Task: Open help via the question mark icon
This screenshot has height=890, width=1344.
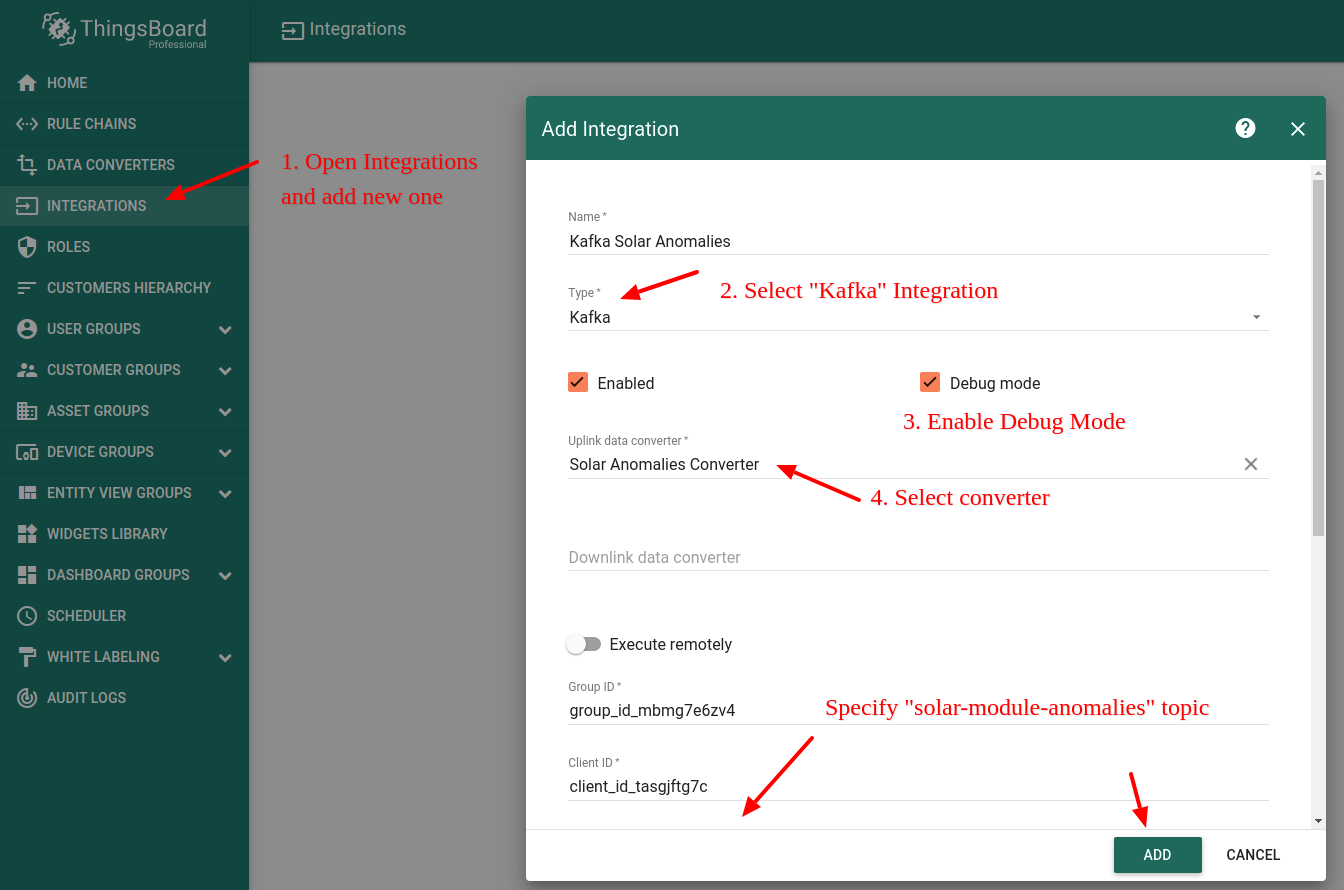Action: tap(1245, 128)
